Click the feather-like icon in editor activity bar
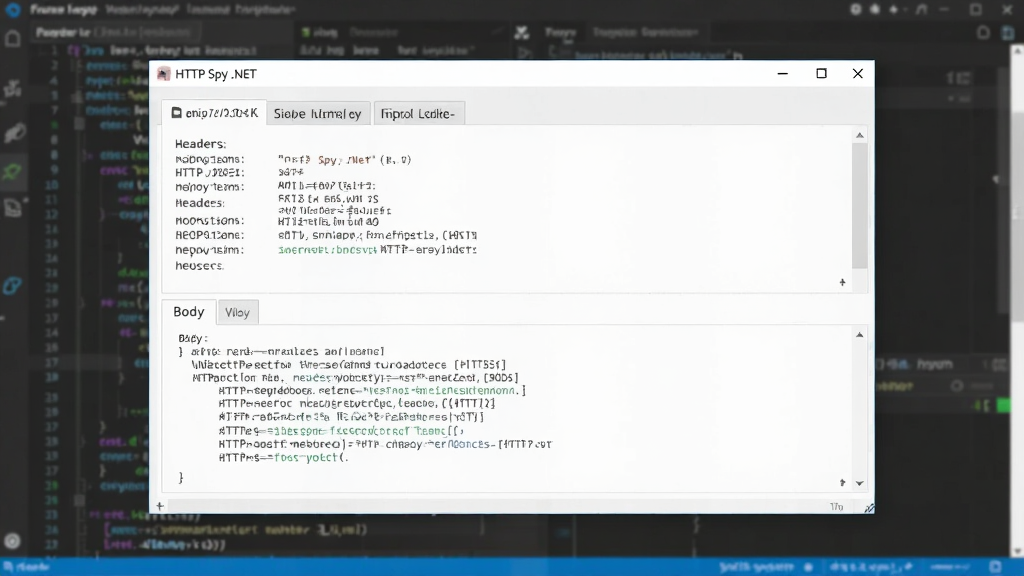This screenshot has height=576, width=1024. pyautogui.click(x=14, y=133)
